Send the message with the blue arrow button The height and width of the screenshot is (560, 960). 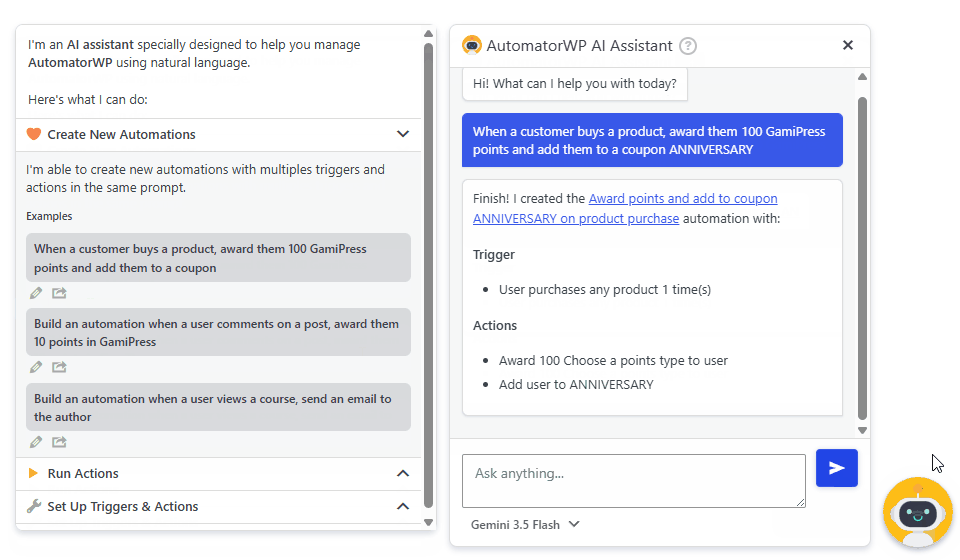tap(836, 468)
